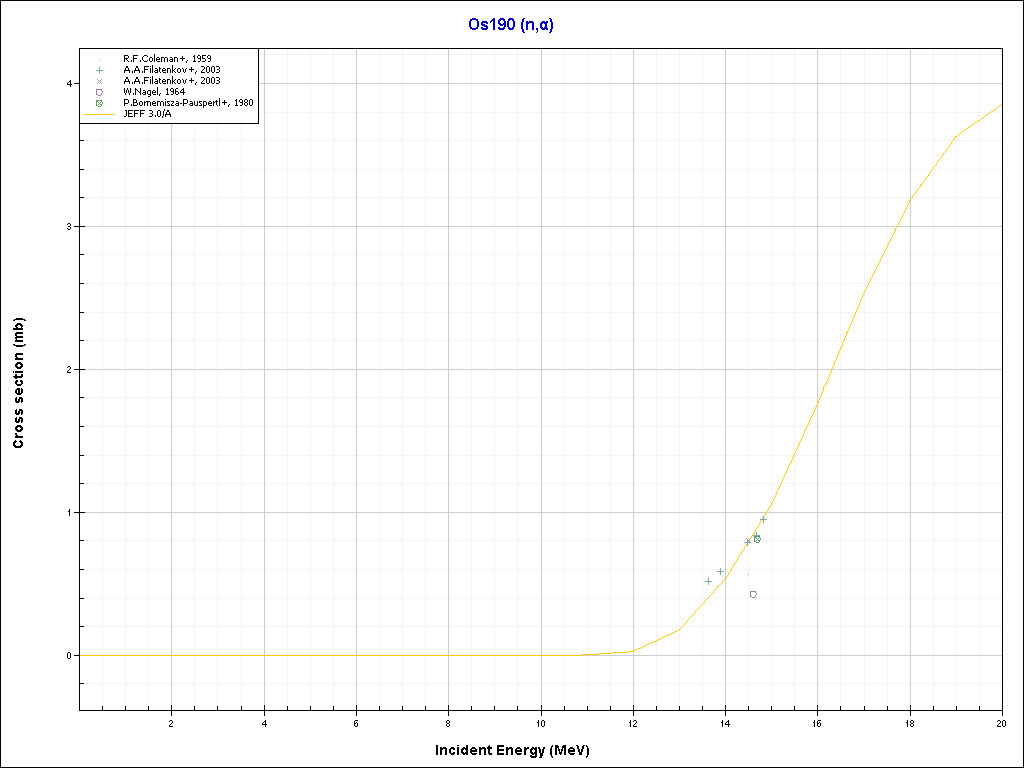The width and height of the screenshot is (1024, 768).
Task: Click the yellow JEFF 3.0/A legend line
Action: 99,114
